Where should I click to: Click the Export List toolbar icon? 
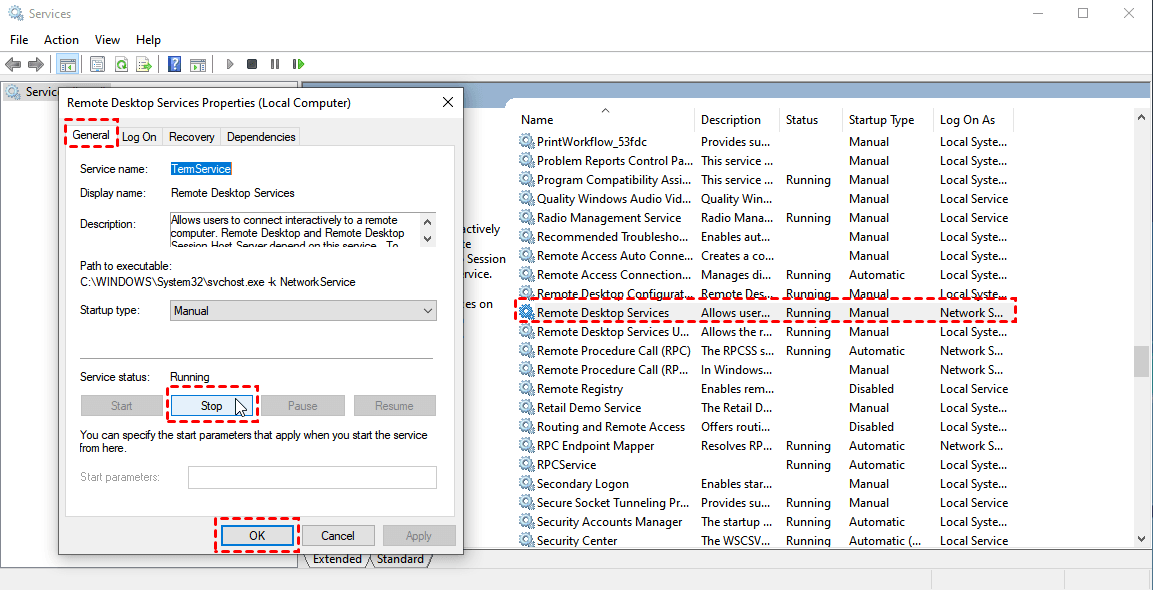[x=144, y=64]
